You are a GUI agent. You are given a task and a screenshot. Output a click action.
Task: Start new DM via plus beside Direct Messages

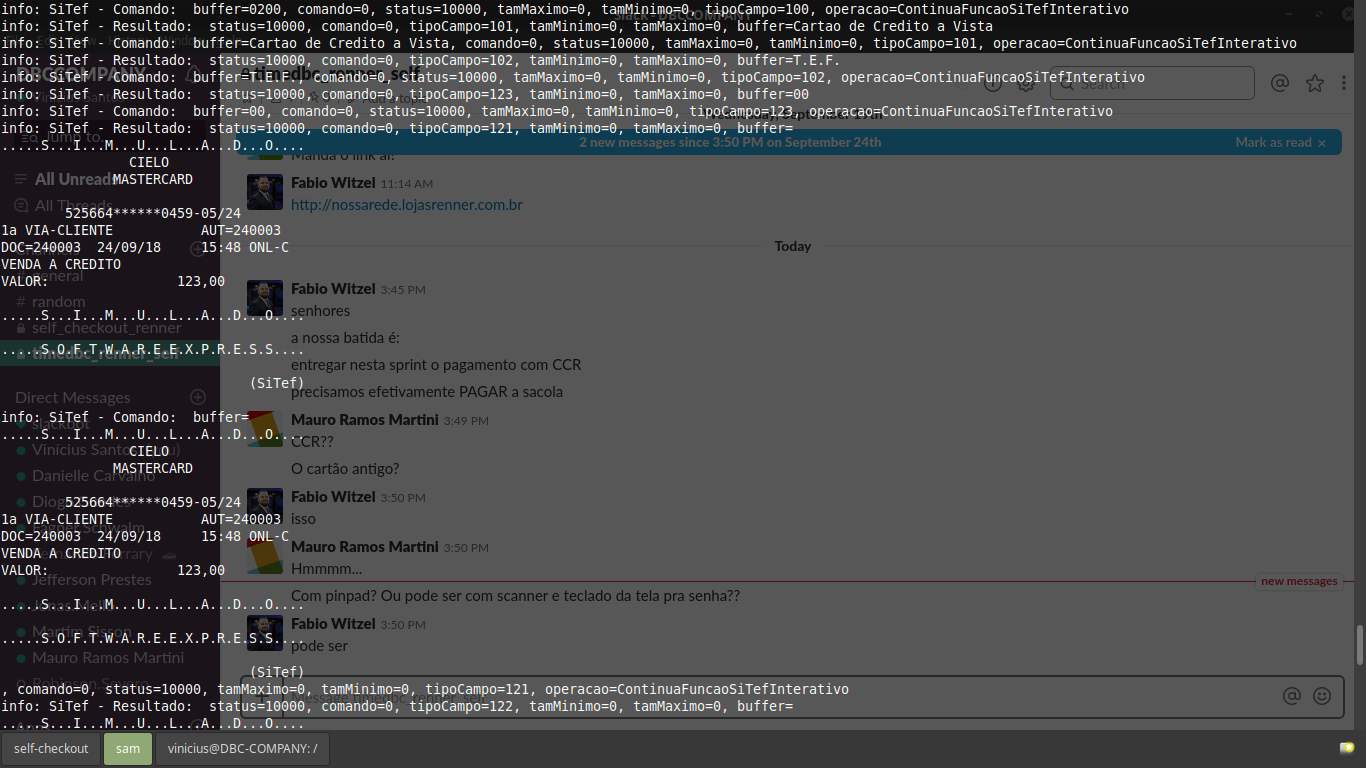198,397
